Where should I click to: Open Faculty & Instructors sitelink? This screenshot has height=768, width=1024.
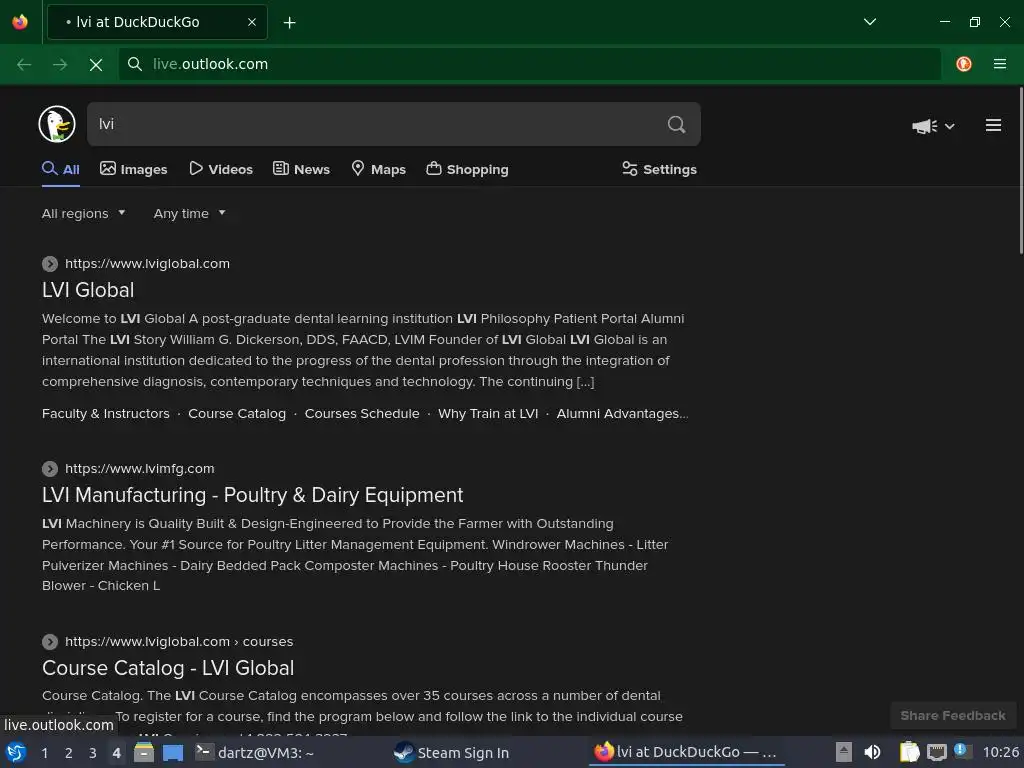106,413
